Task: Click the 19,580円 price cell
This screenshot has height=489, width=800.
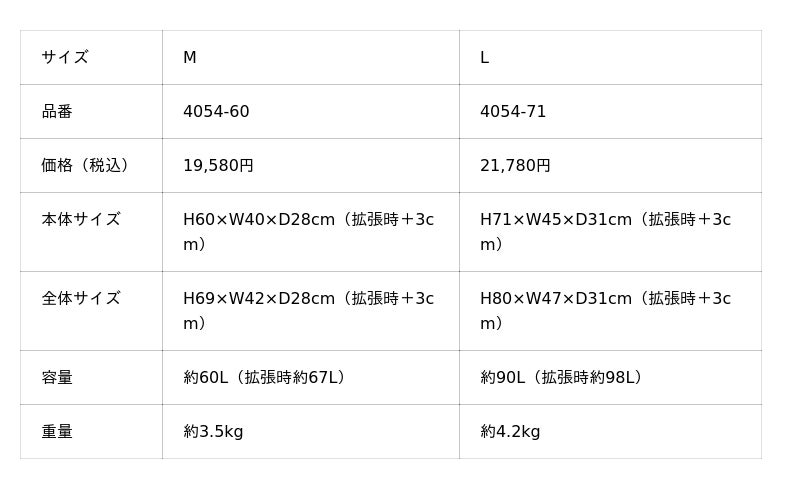Action: [218, 166]
